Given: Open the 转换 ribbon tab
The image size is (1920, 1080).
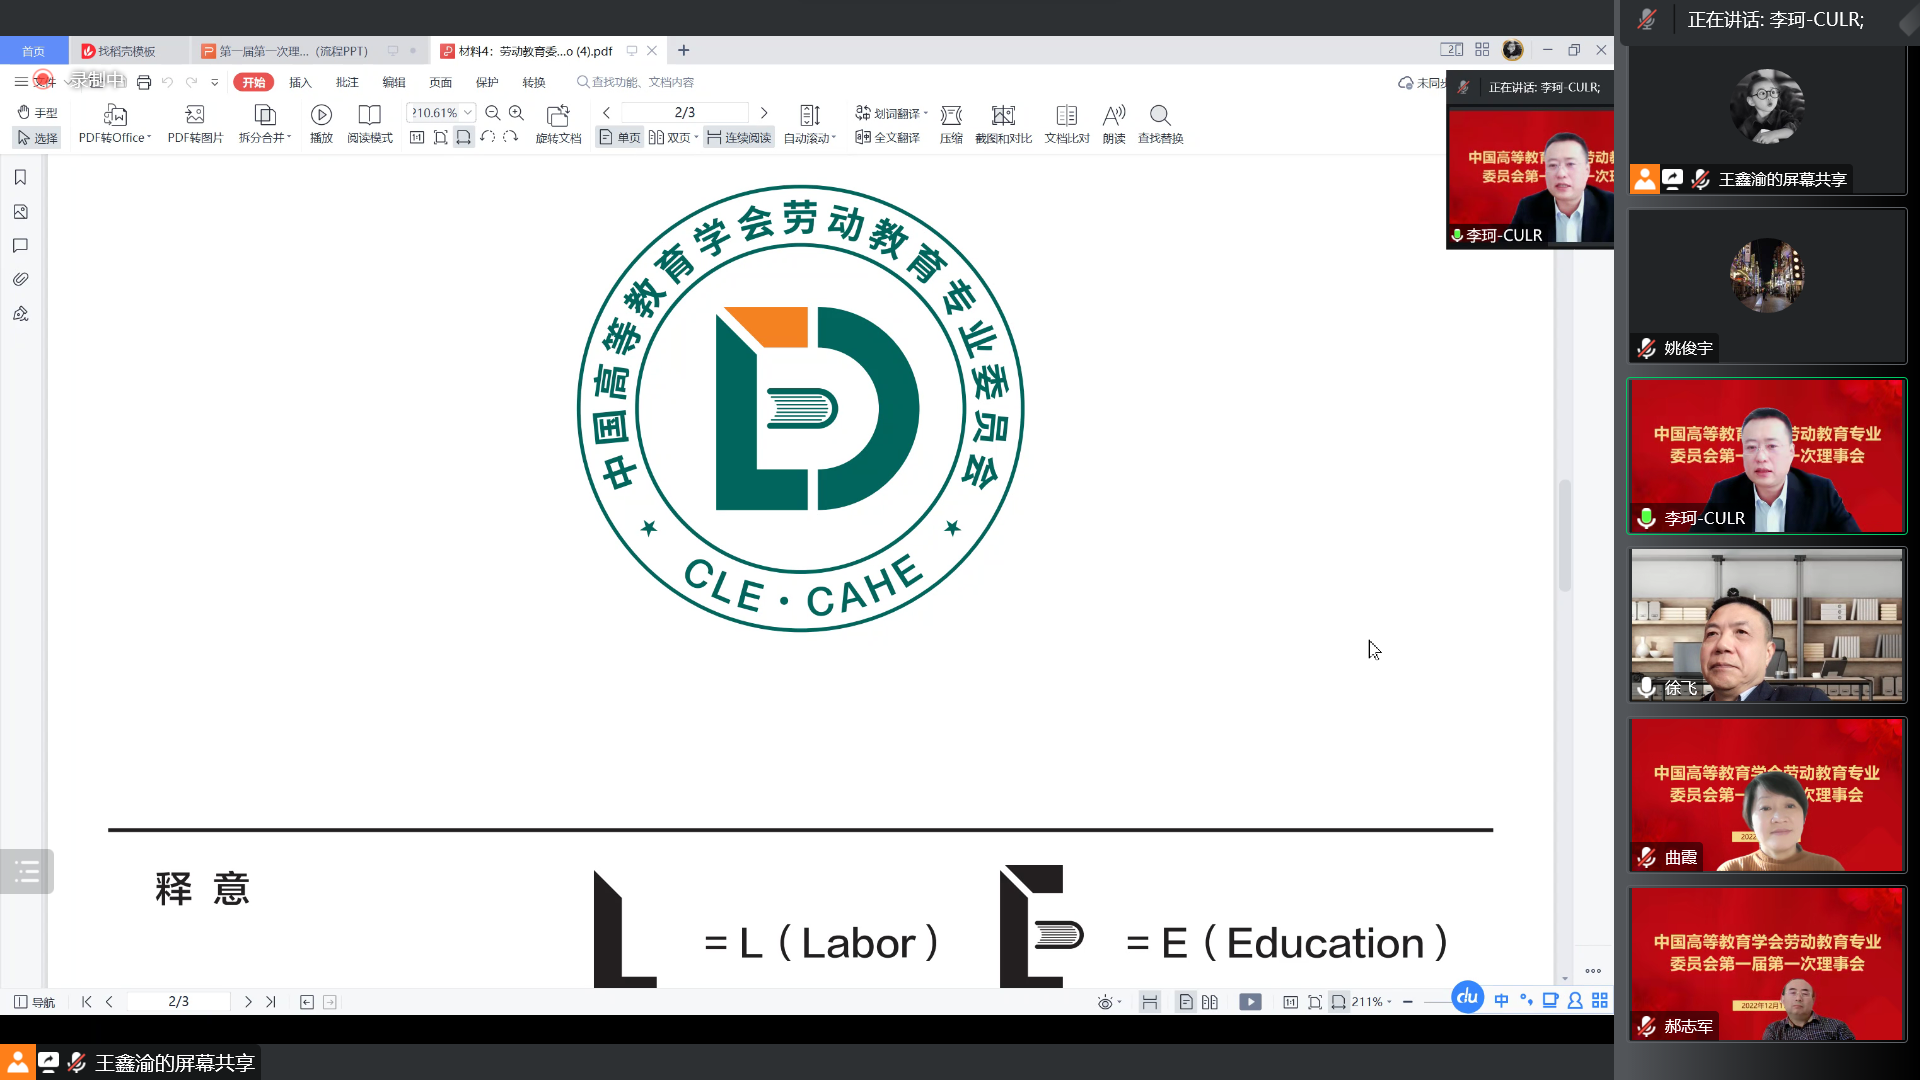Looking at the screenshot, I should [534, 82].
